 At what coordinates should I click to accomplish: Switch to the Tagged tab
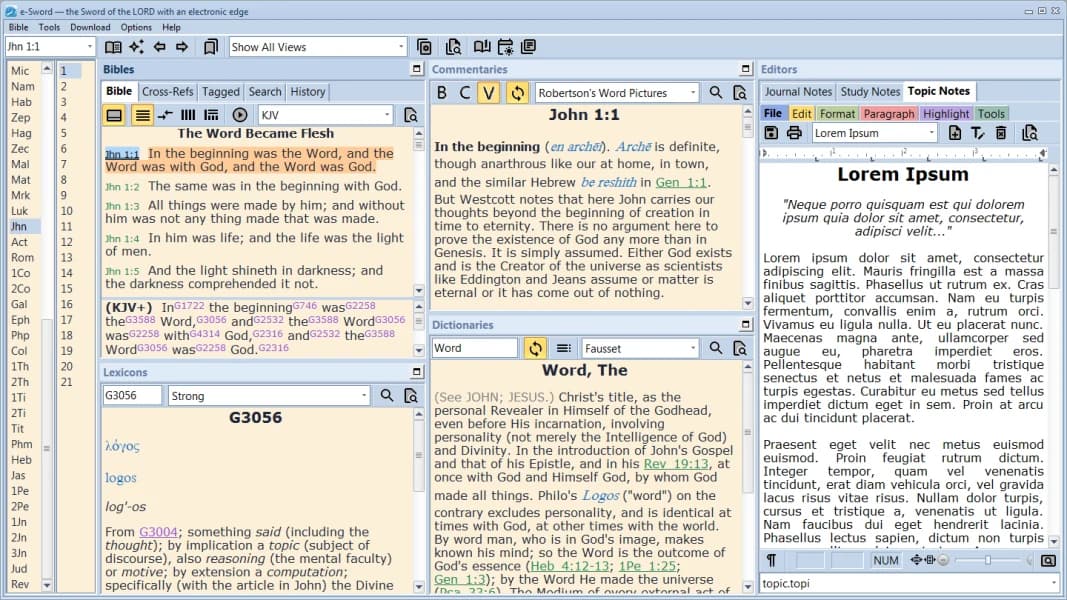point(220,91)
